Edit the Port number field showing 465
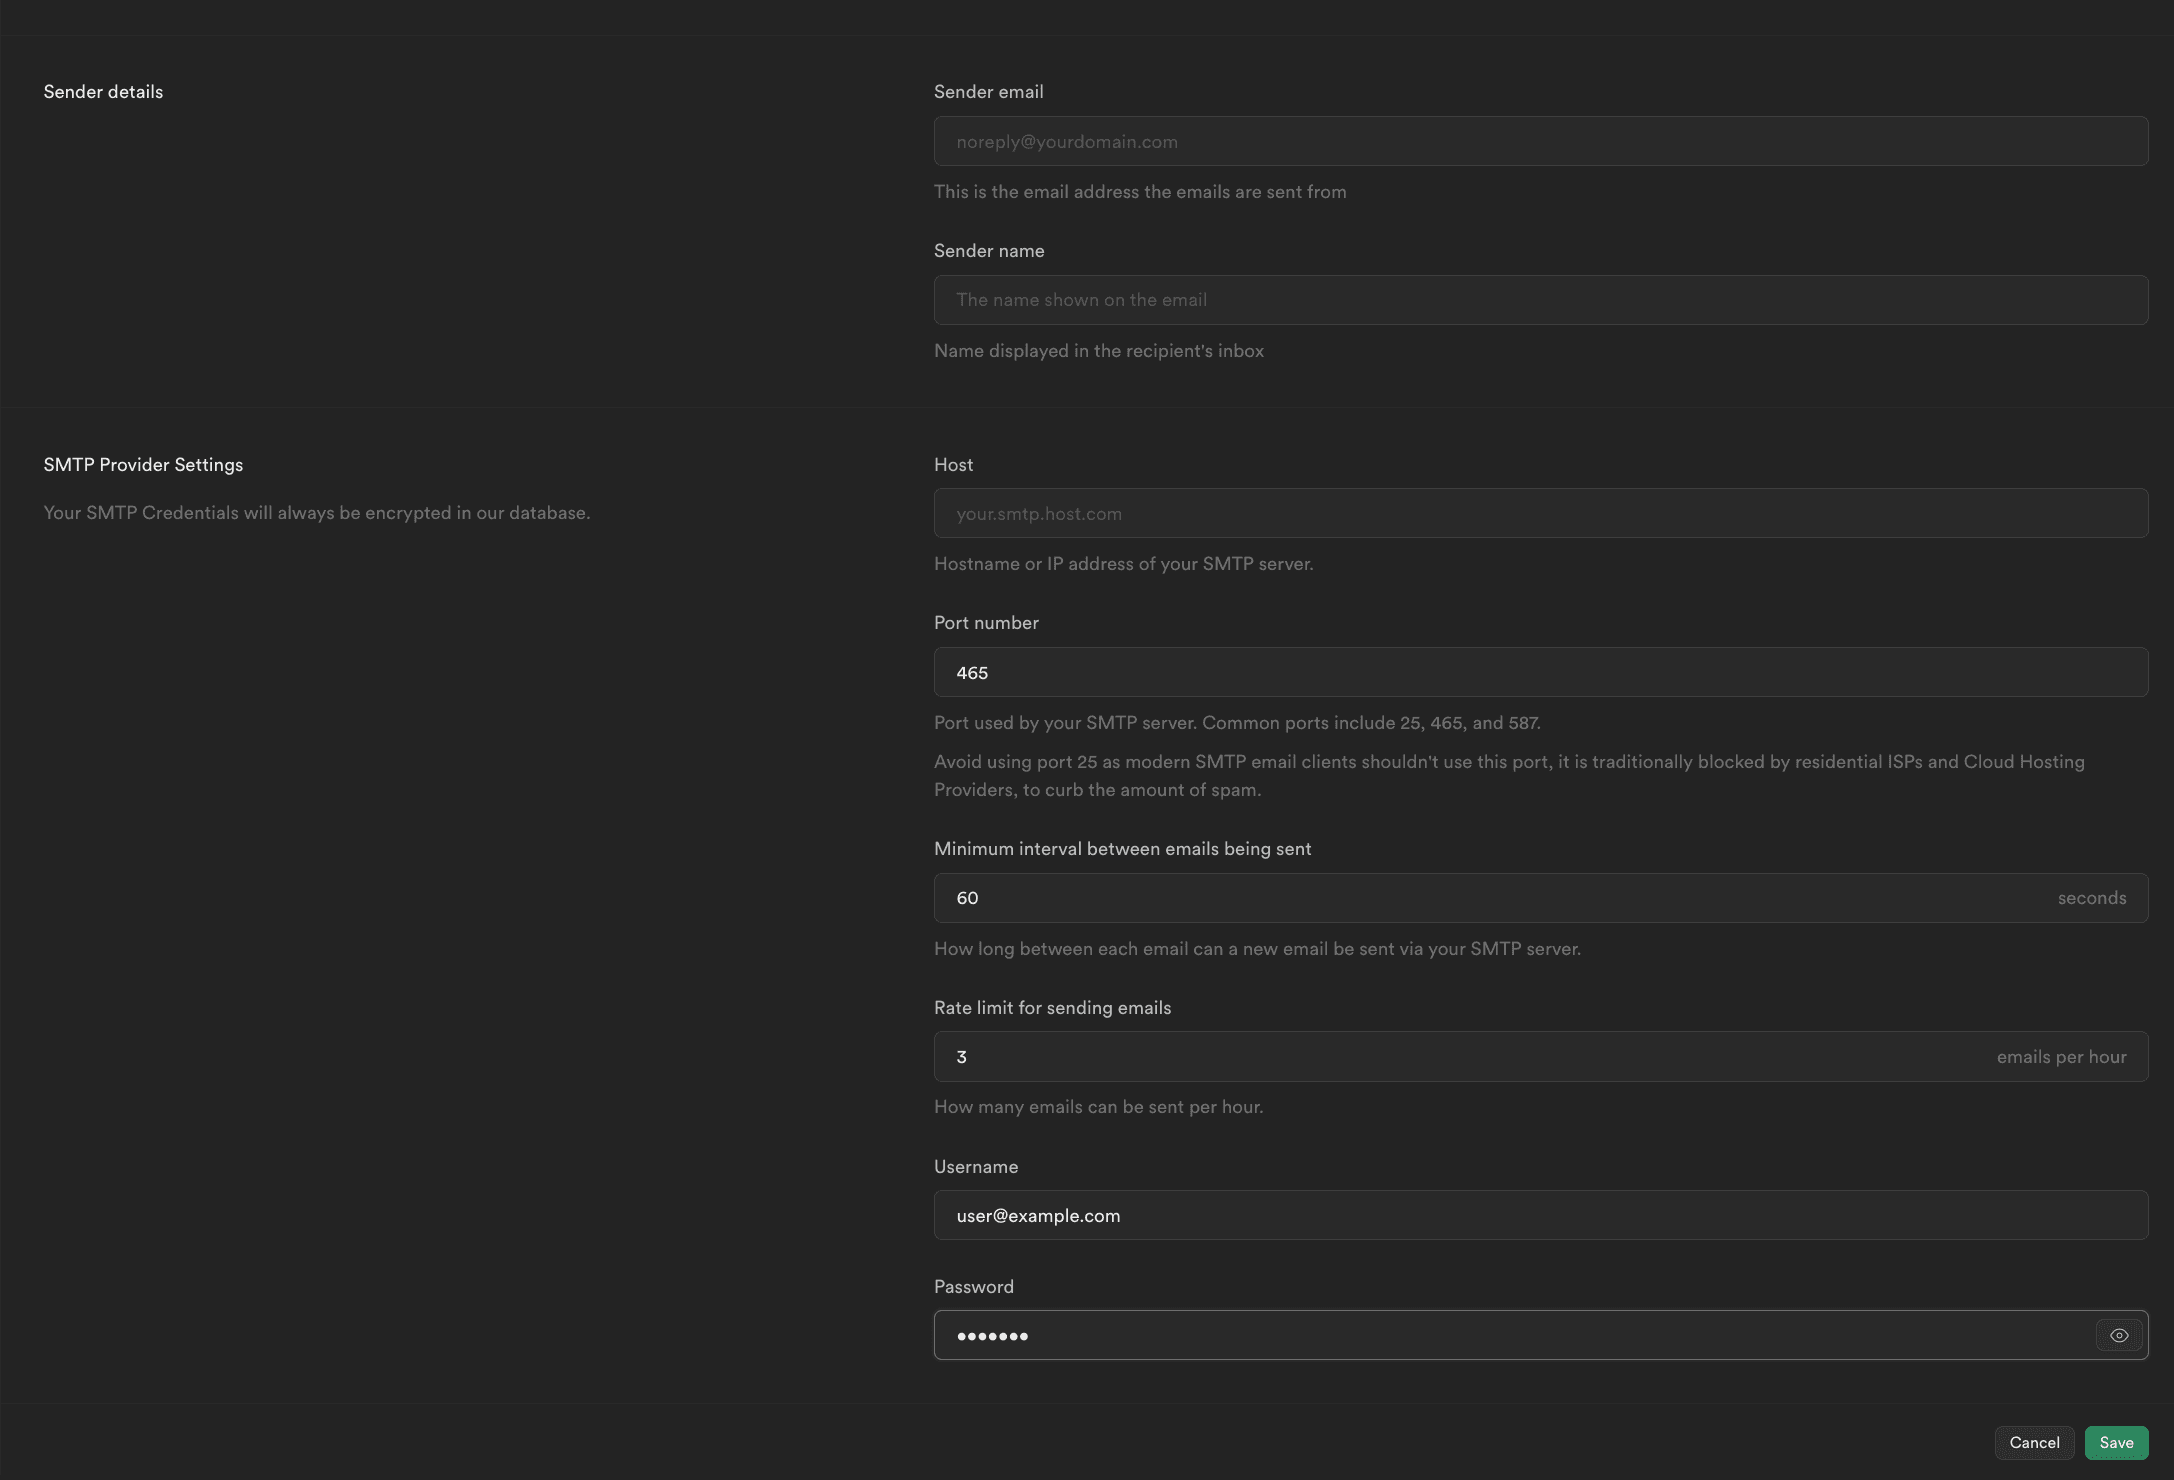The image size is (2174, 1480). tap(1541, 672)
